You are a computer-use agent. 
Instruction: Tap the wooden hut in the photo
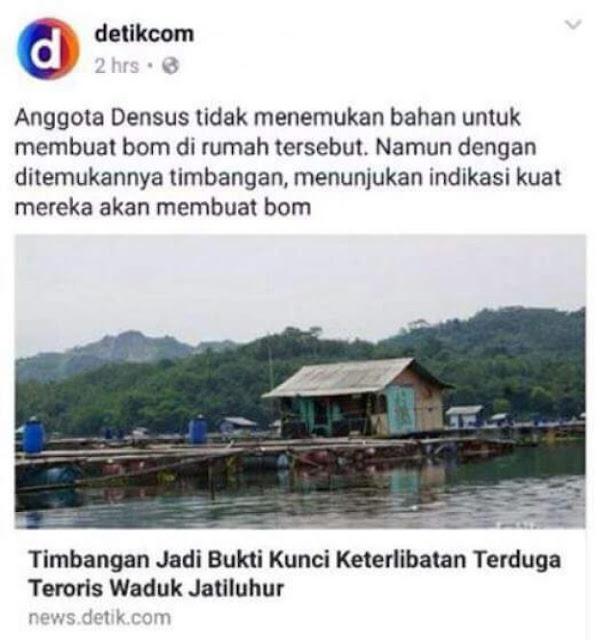[x=358, y=397]
